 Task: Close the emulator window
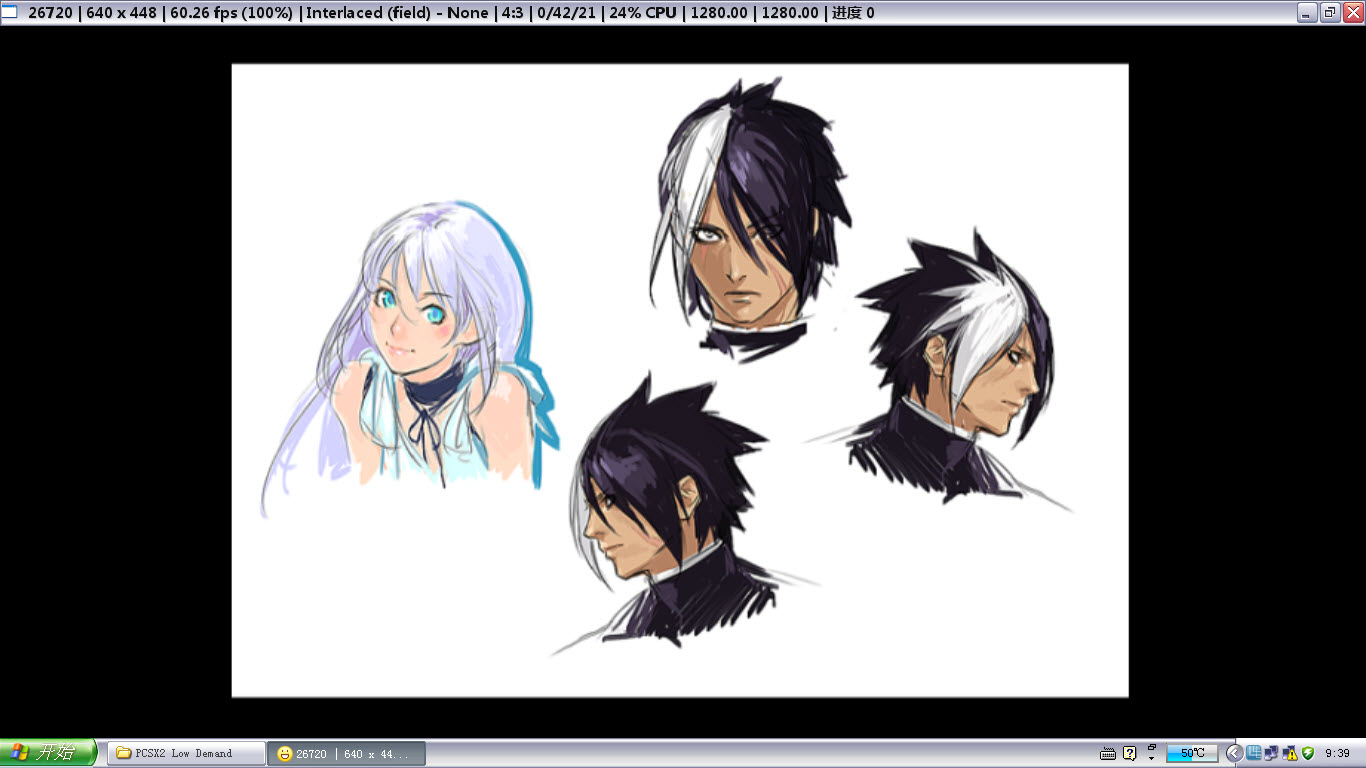(x=1353, y=13)
